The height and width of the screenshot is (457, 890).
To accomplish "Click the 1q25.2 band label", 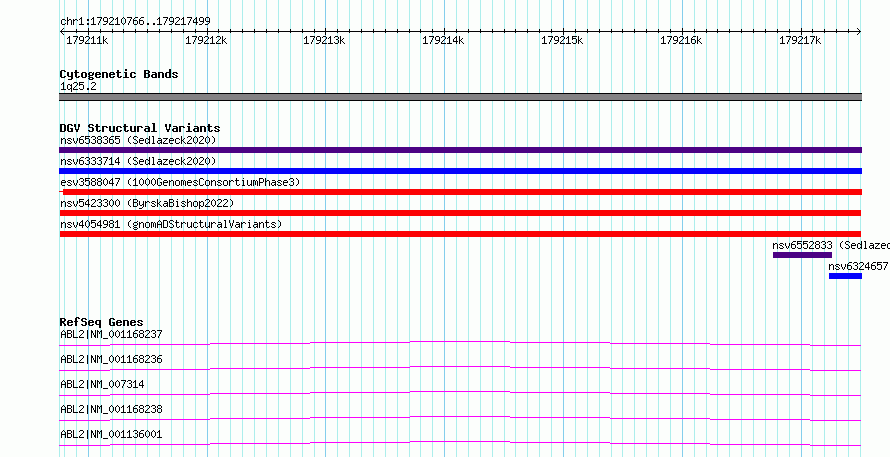I will pos(78,86).
